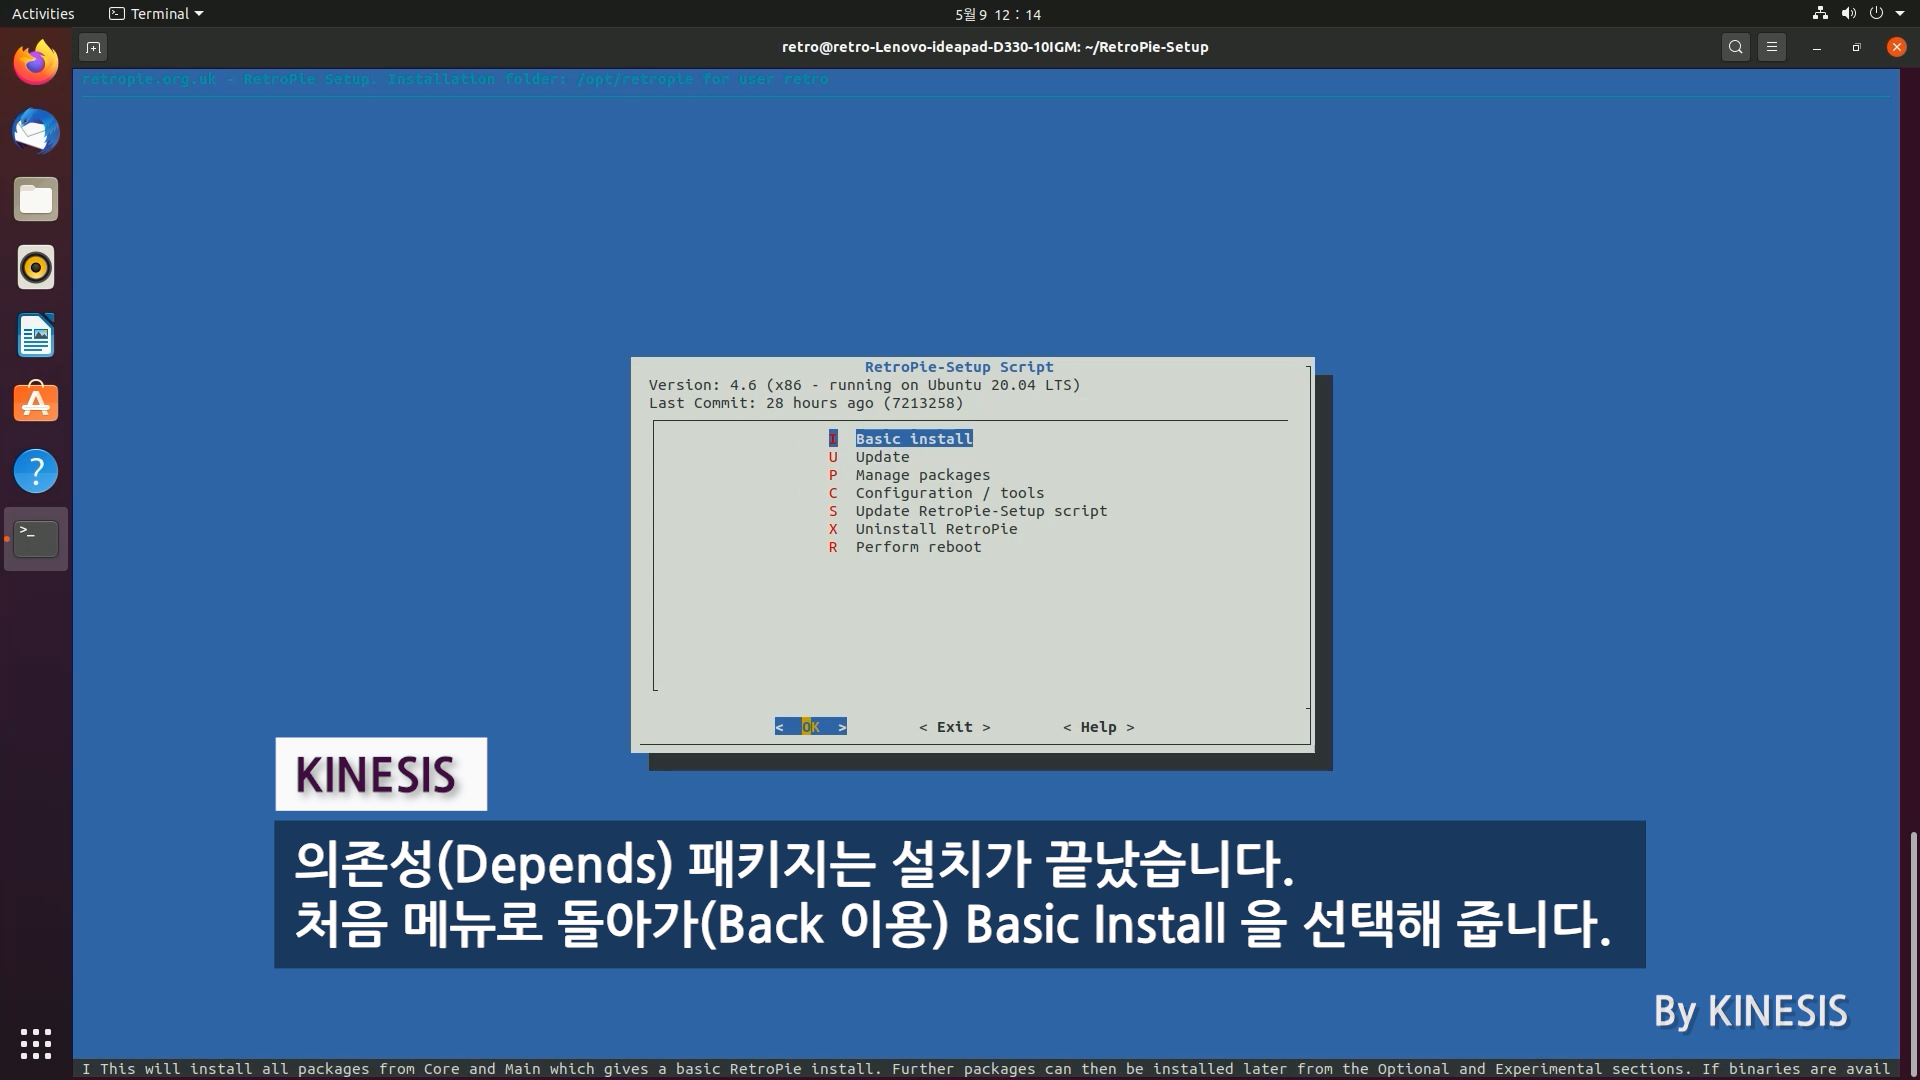
Task: Open new terminal tab icon
Action: [93, 47]
